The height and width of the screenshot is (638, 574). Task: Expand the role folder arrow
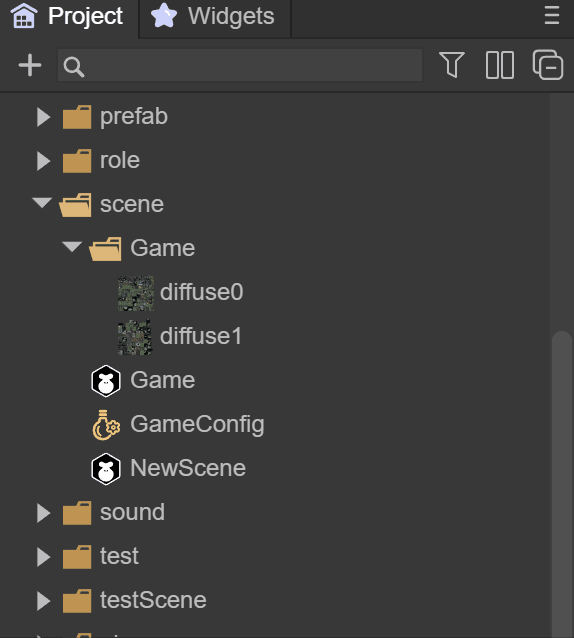[x=43, y=161]
